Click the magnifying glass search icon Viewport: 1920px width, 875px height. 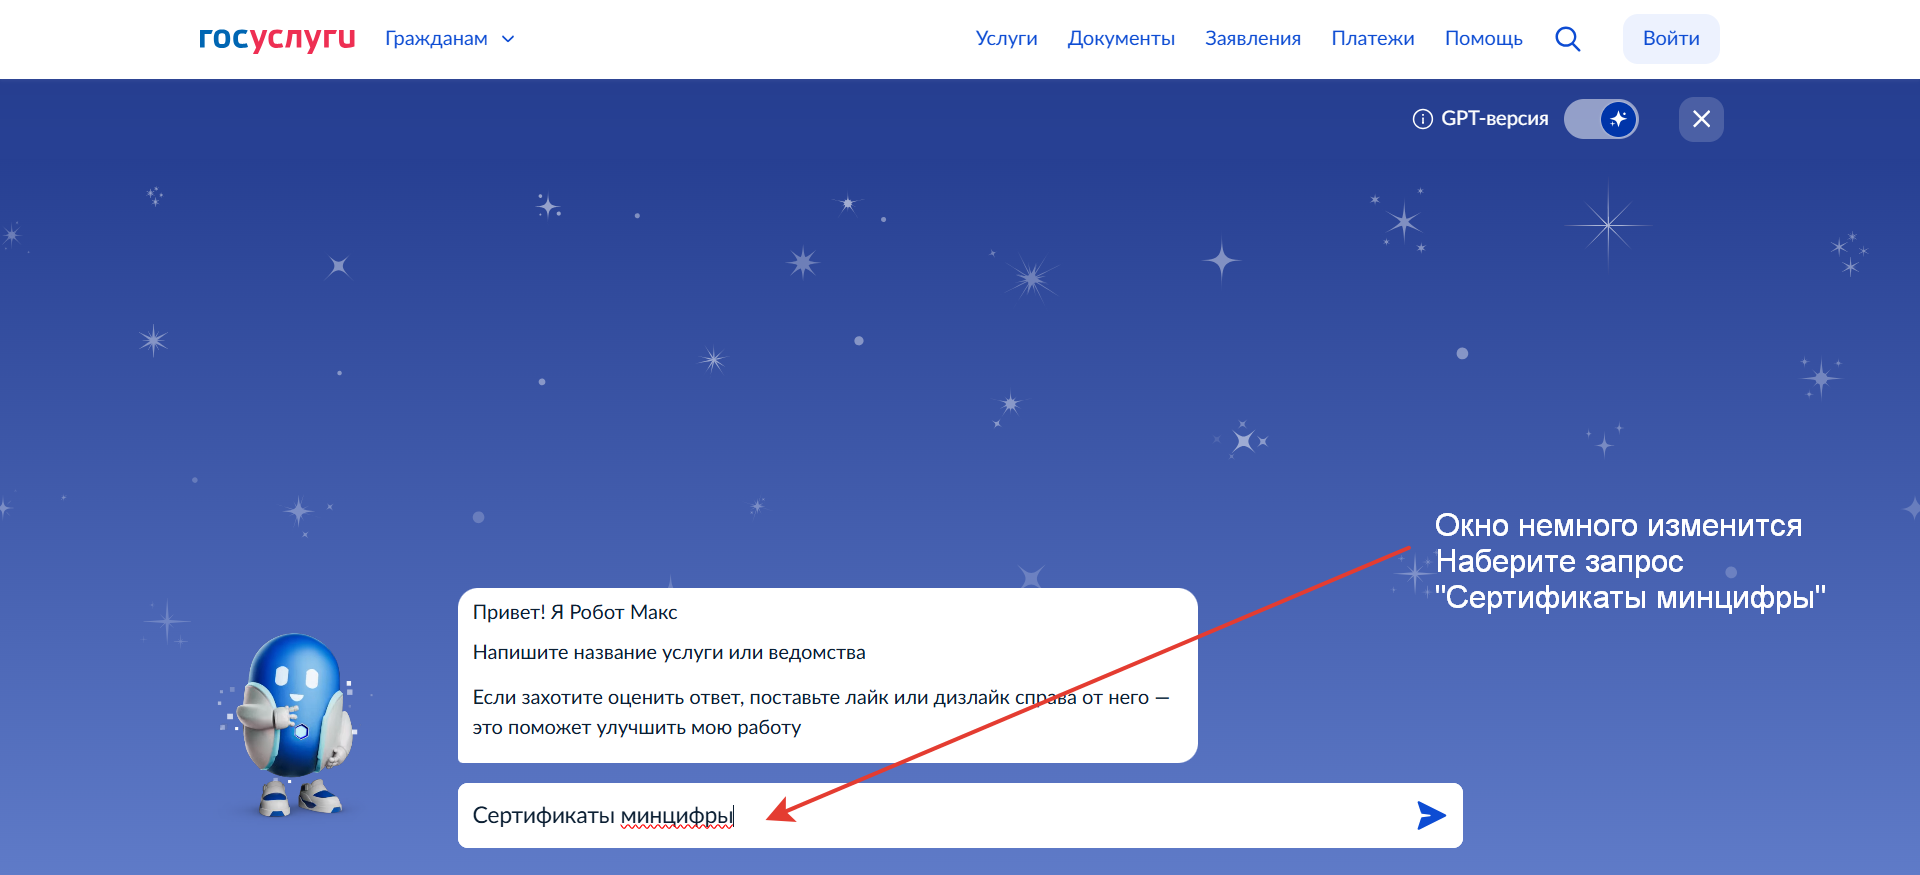(x=1567, y=39)
